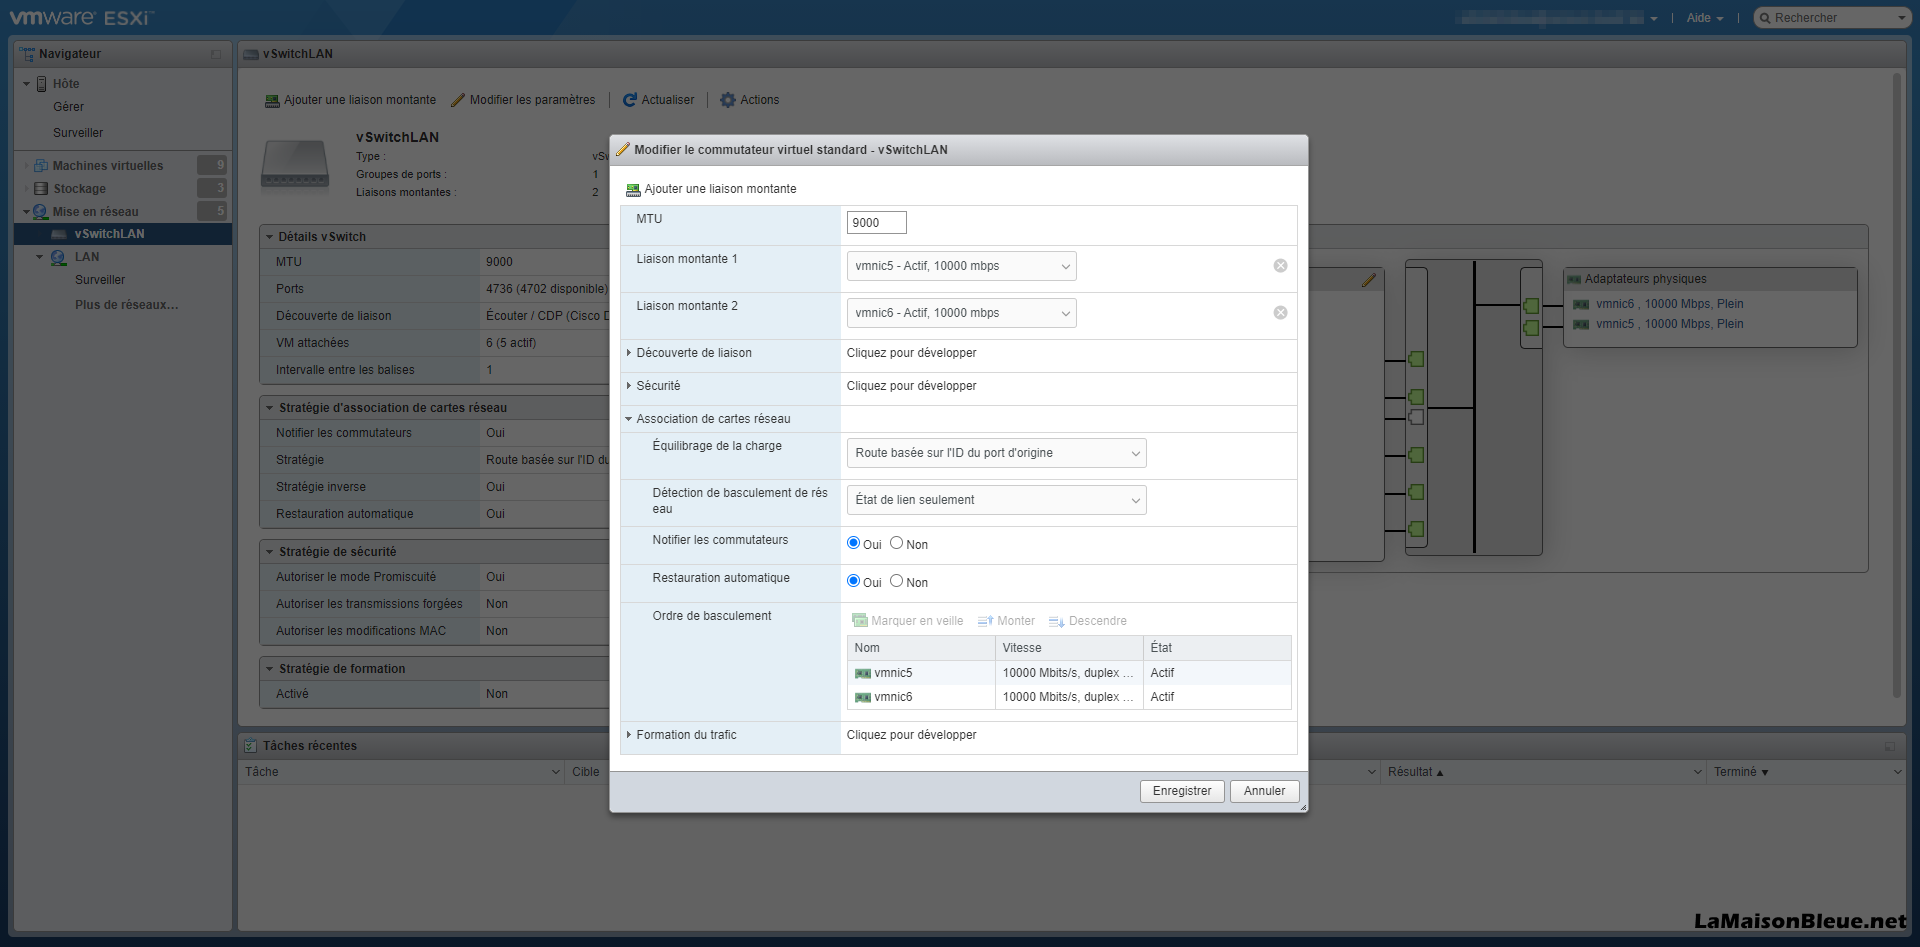The image size is (1920, 947).
Task: Sort by the Résultat column header
Action: pyautogui.click(x=1542, y=772)
